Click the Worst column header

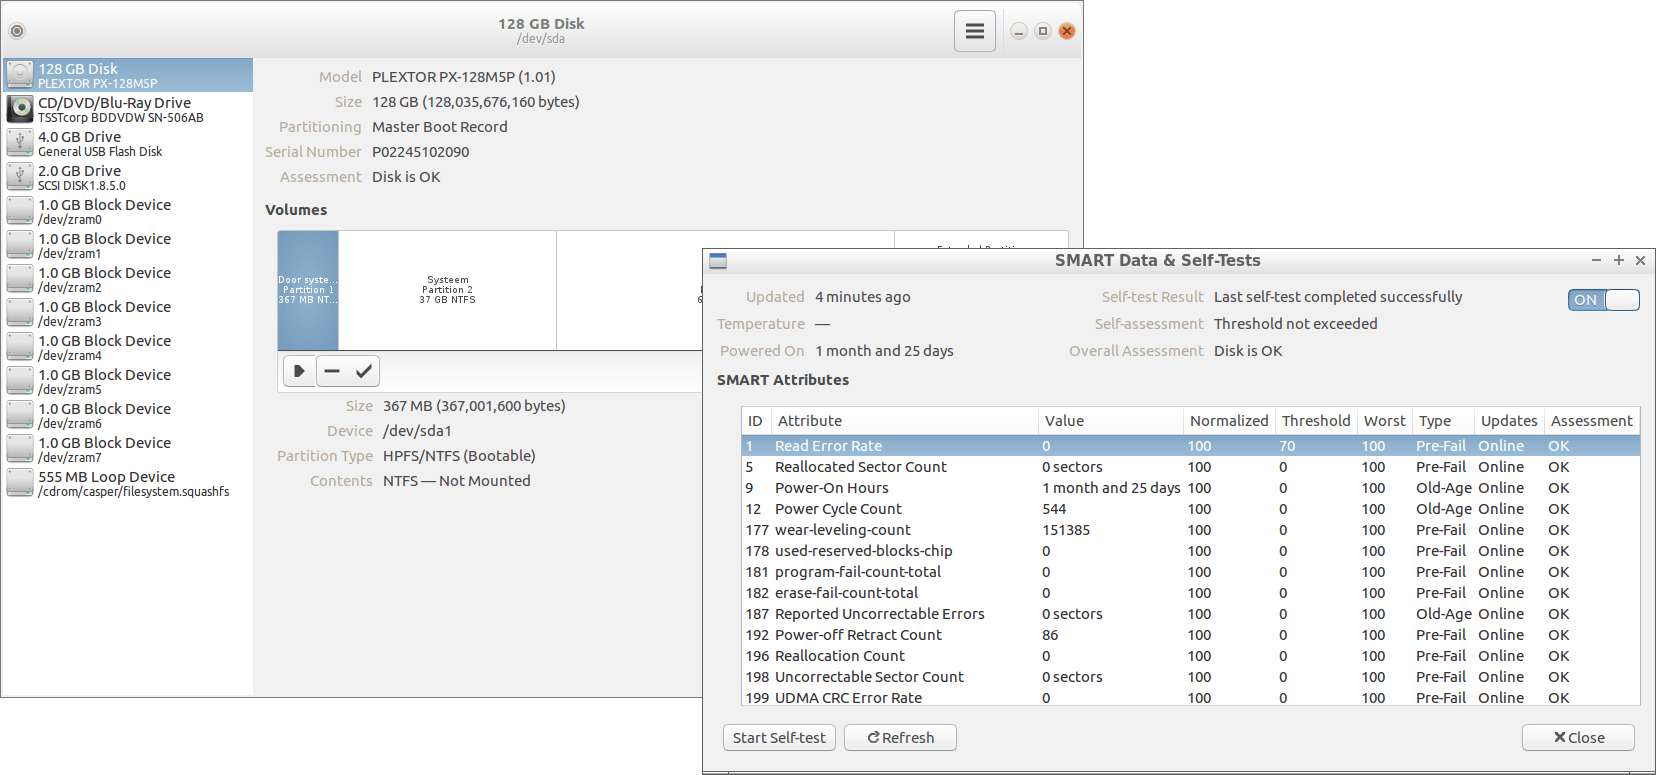(1385, 421)
